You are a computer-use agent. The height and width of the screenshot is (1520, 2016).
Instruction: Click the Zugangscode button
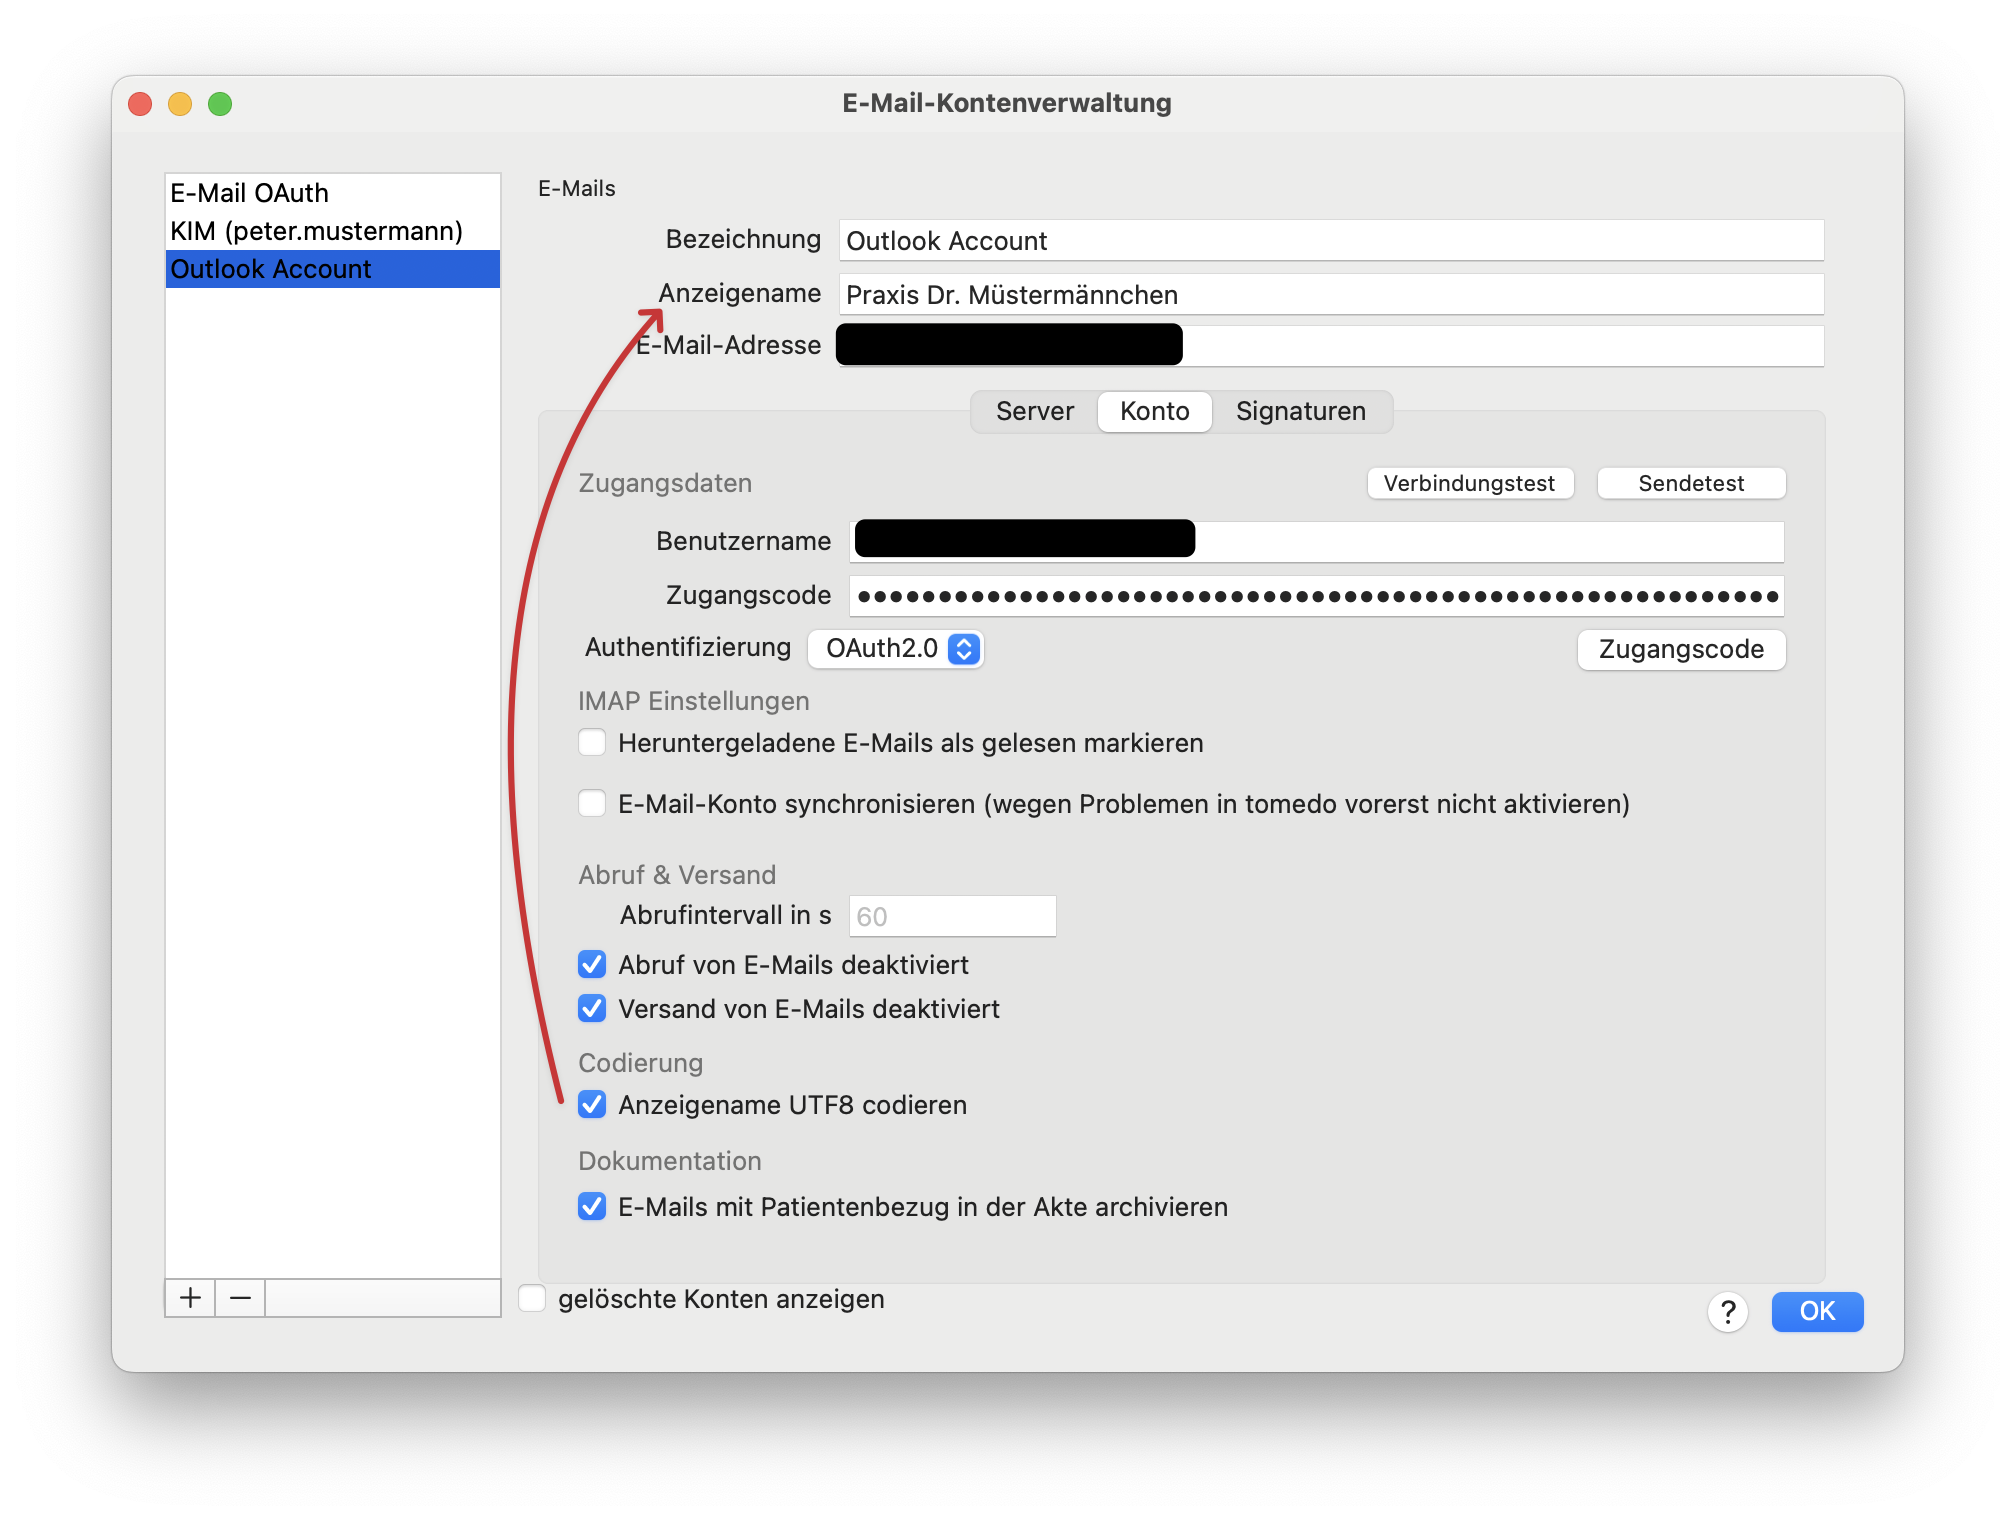[1681, 650]
